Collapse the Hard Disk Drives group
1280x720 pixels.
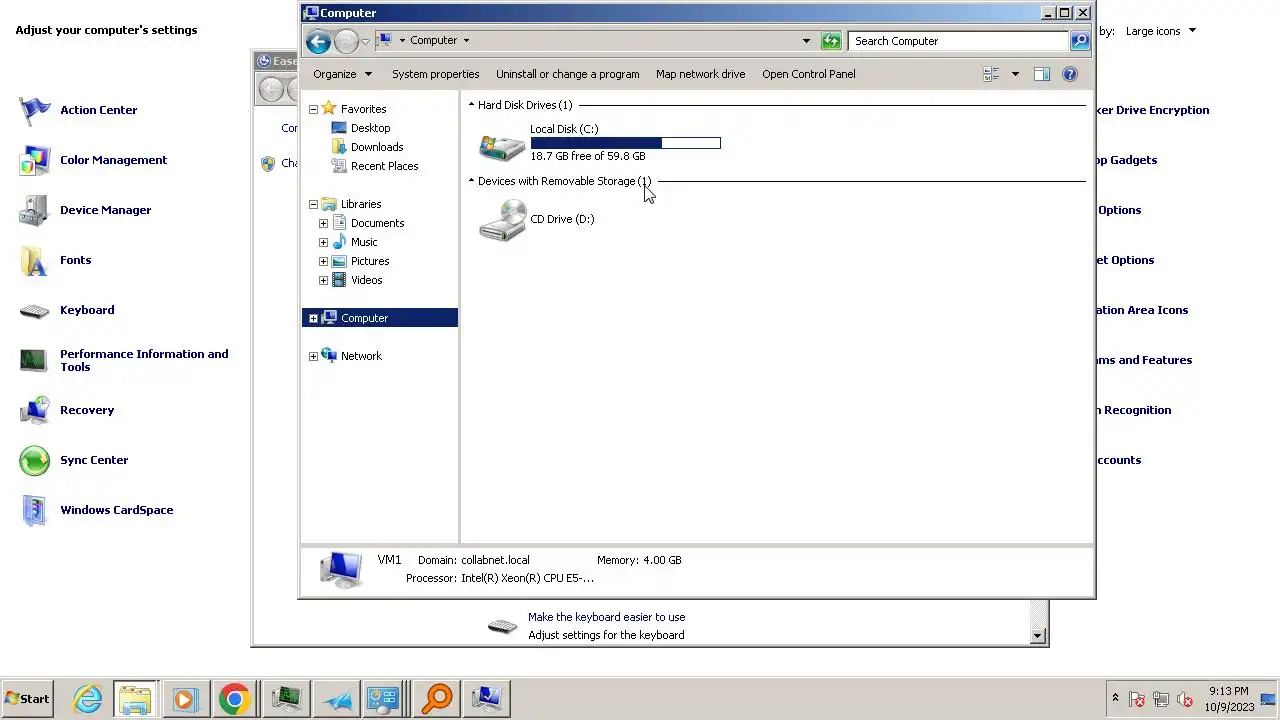tap(471, 105)
